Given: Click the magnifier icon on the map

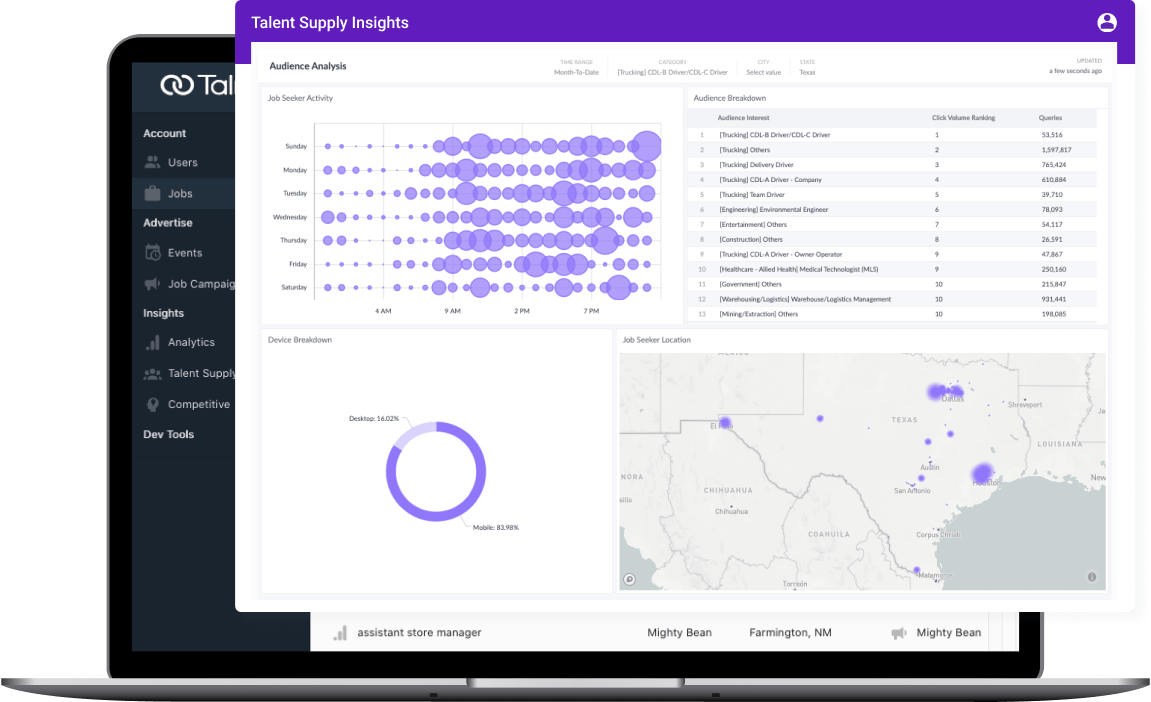Looking at the screenshot, I should pos(627,577).
